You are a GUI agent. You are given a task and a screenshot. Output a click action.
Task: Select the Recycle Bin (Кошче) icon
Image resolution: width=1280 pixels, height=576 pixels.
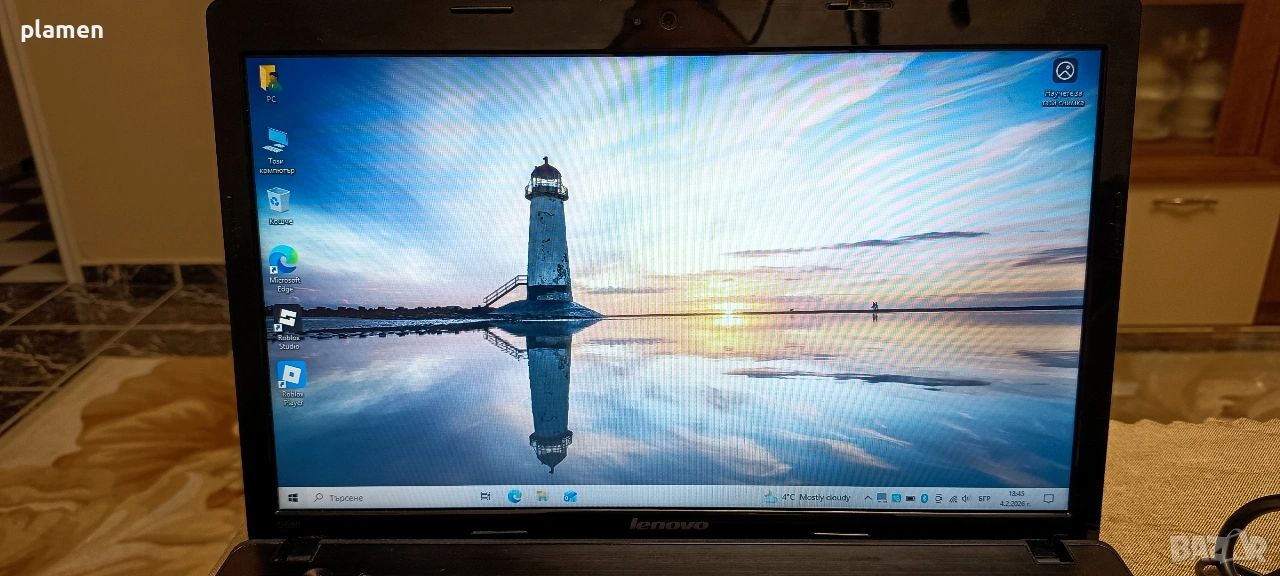[x=279, y=200]
